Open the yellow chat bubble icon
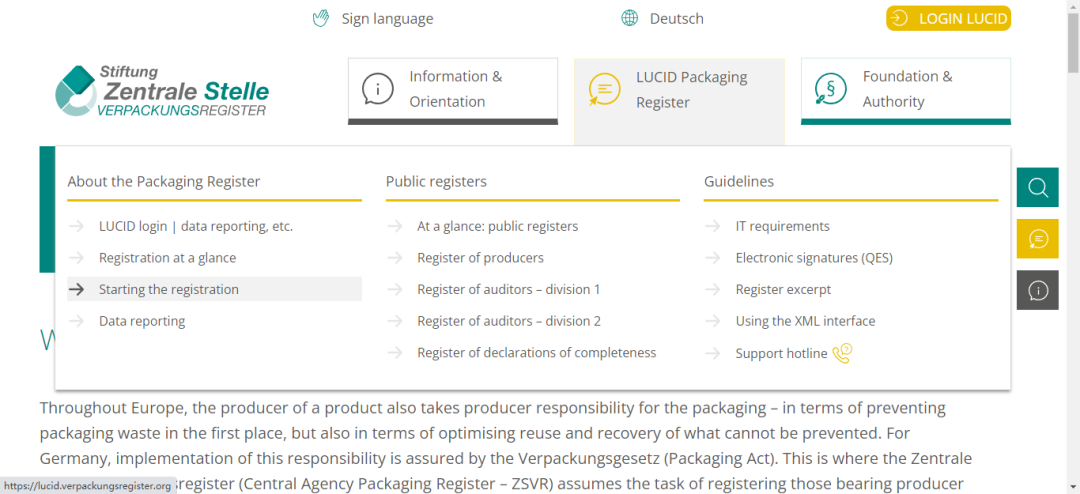 [x=1037, y=239]
